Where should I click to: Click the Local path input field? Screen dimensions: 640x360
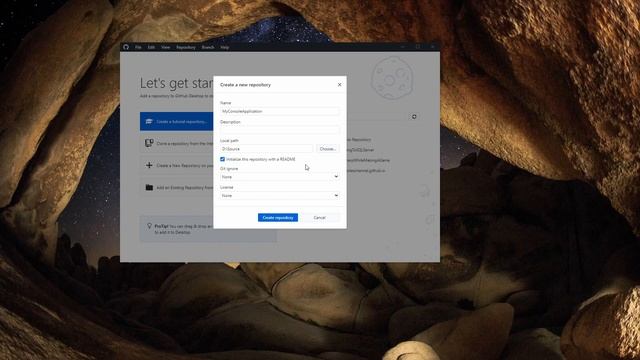[x=267, y=149]
